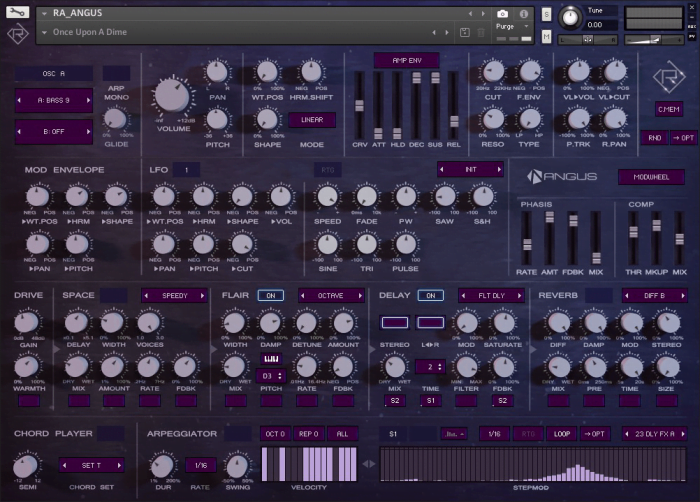This screenshot has width=700, height=502.
Task: Click next arrow on OCTAVE flair preset
Action: tap(359, 296)
